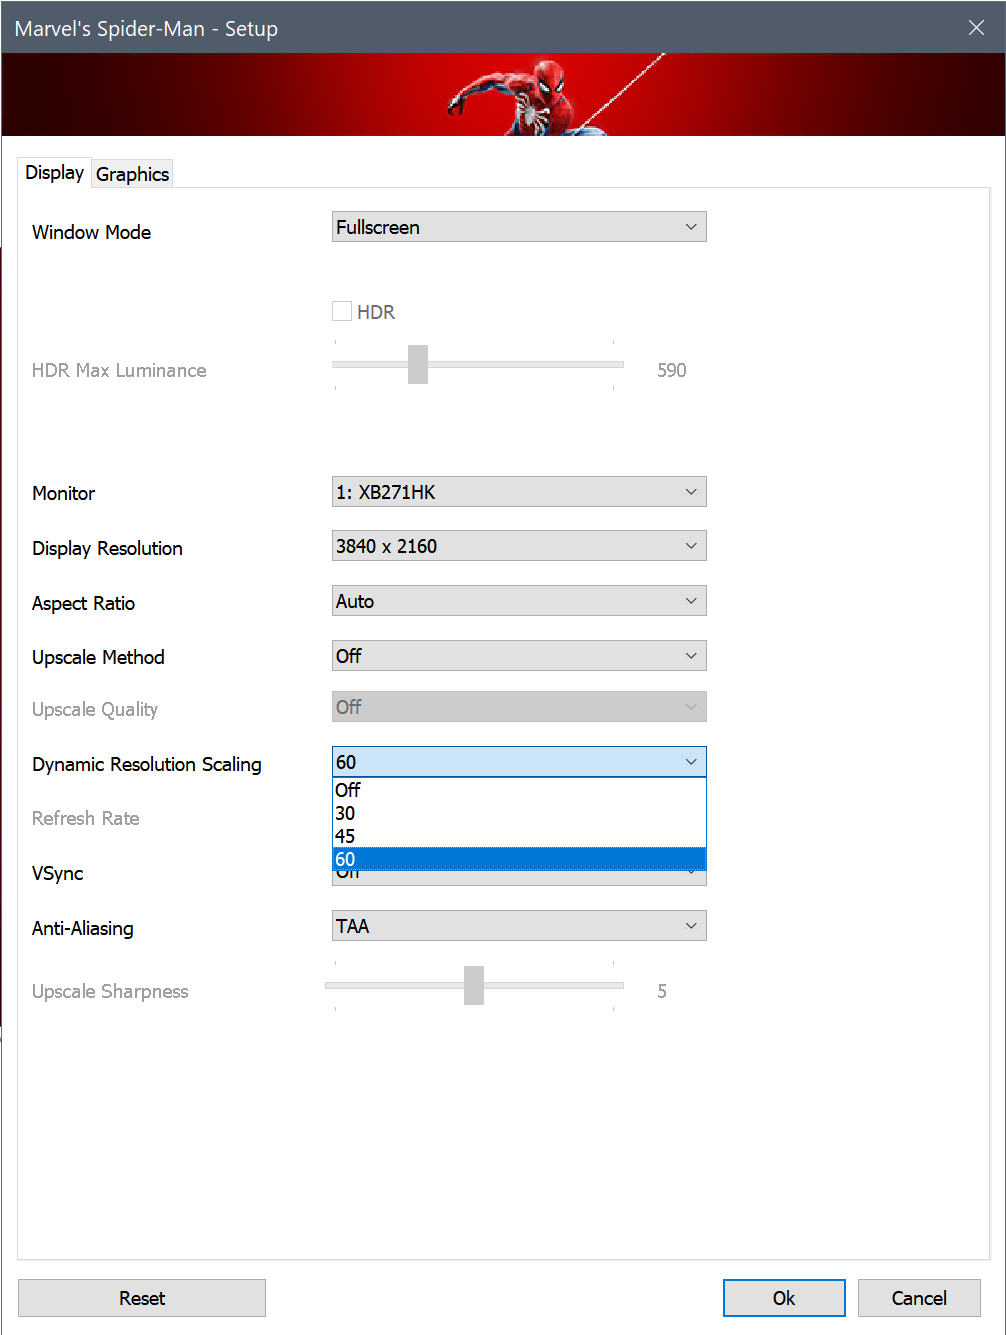Click the HDR Max Luminance slider handle
This screenshot has height=1335, width=1006.
[418, 364]
